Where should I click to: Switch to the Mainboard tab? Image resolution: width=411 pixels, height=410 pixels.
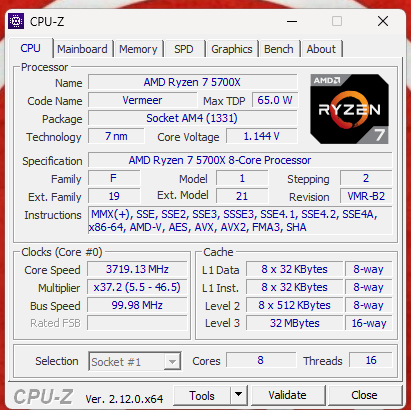82,49
